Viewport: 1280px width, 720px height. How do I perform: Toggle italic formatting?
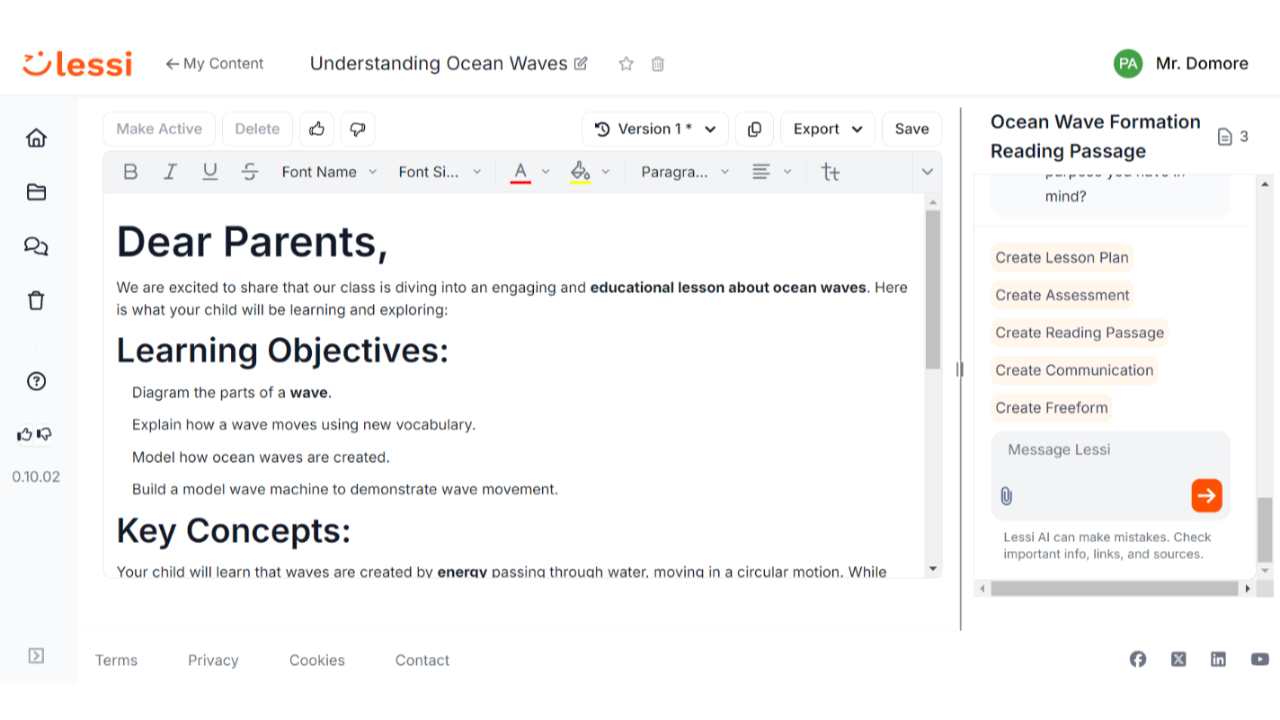pyautogui.click(x=170, y=172)
